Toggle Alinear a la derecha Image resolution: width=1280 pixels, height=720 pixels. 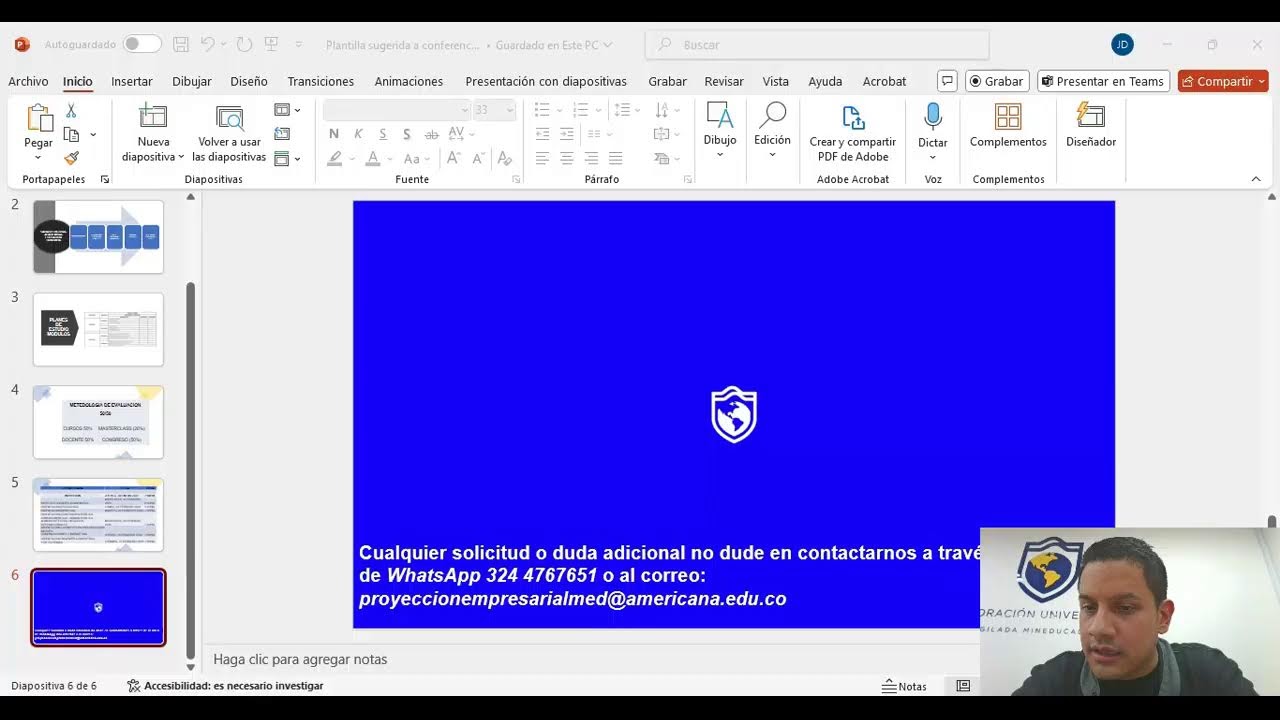[591, 158]
